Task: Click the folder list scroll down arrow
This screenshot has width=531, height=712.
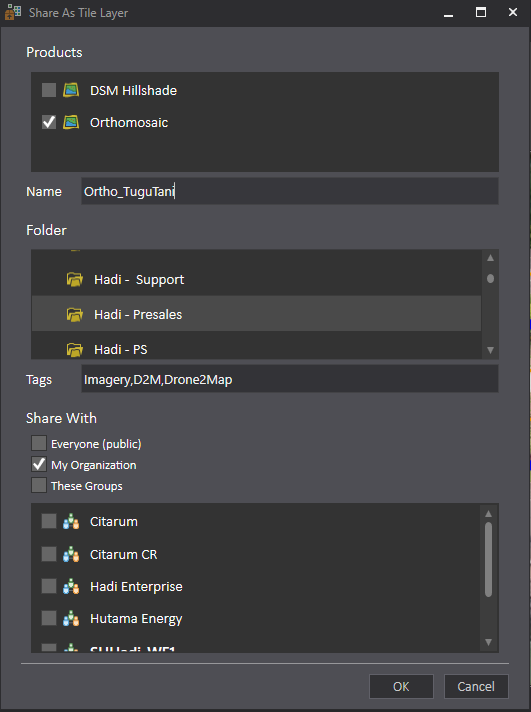Action: pos(490,350)
